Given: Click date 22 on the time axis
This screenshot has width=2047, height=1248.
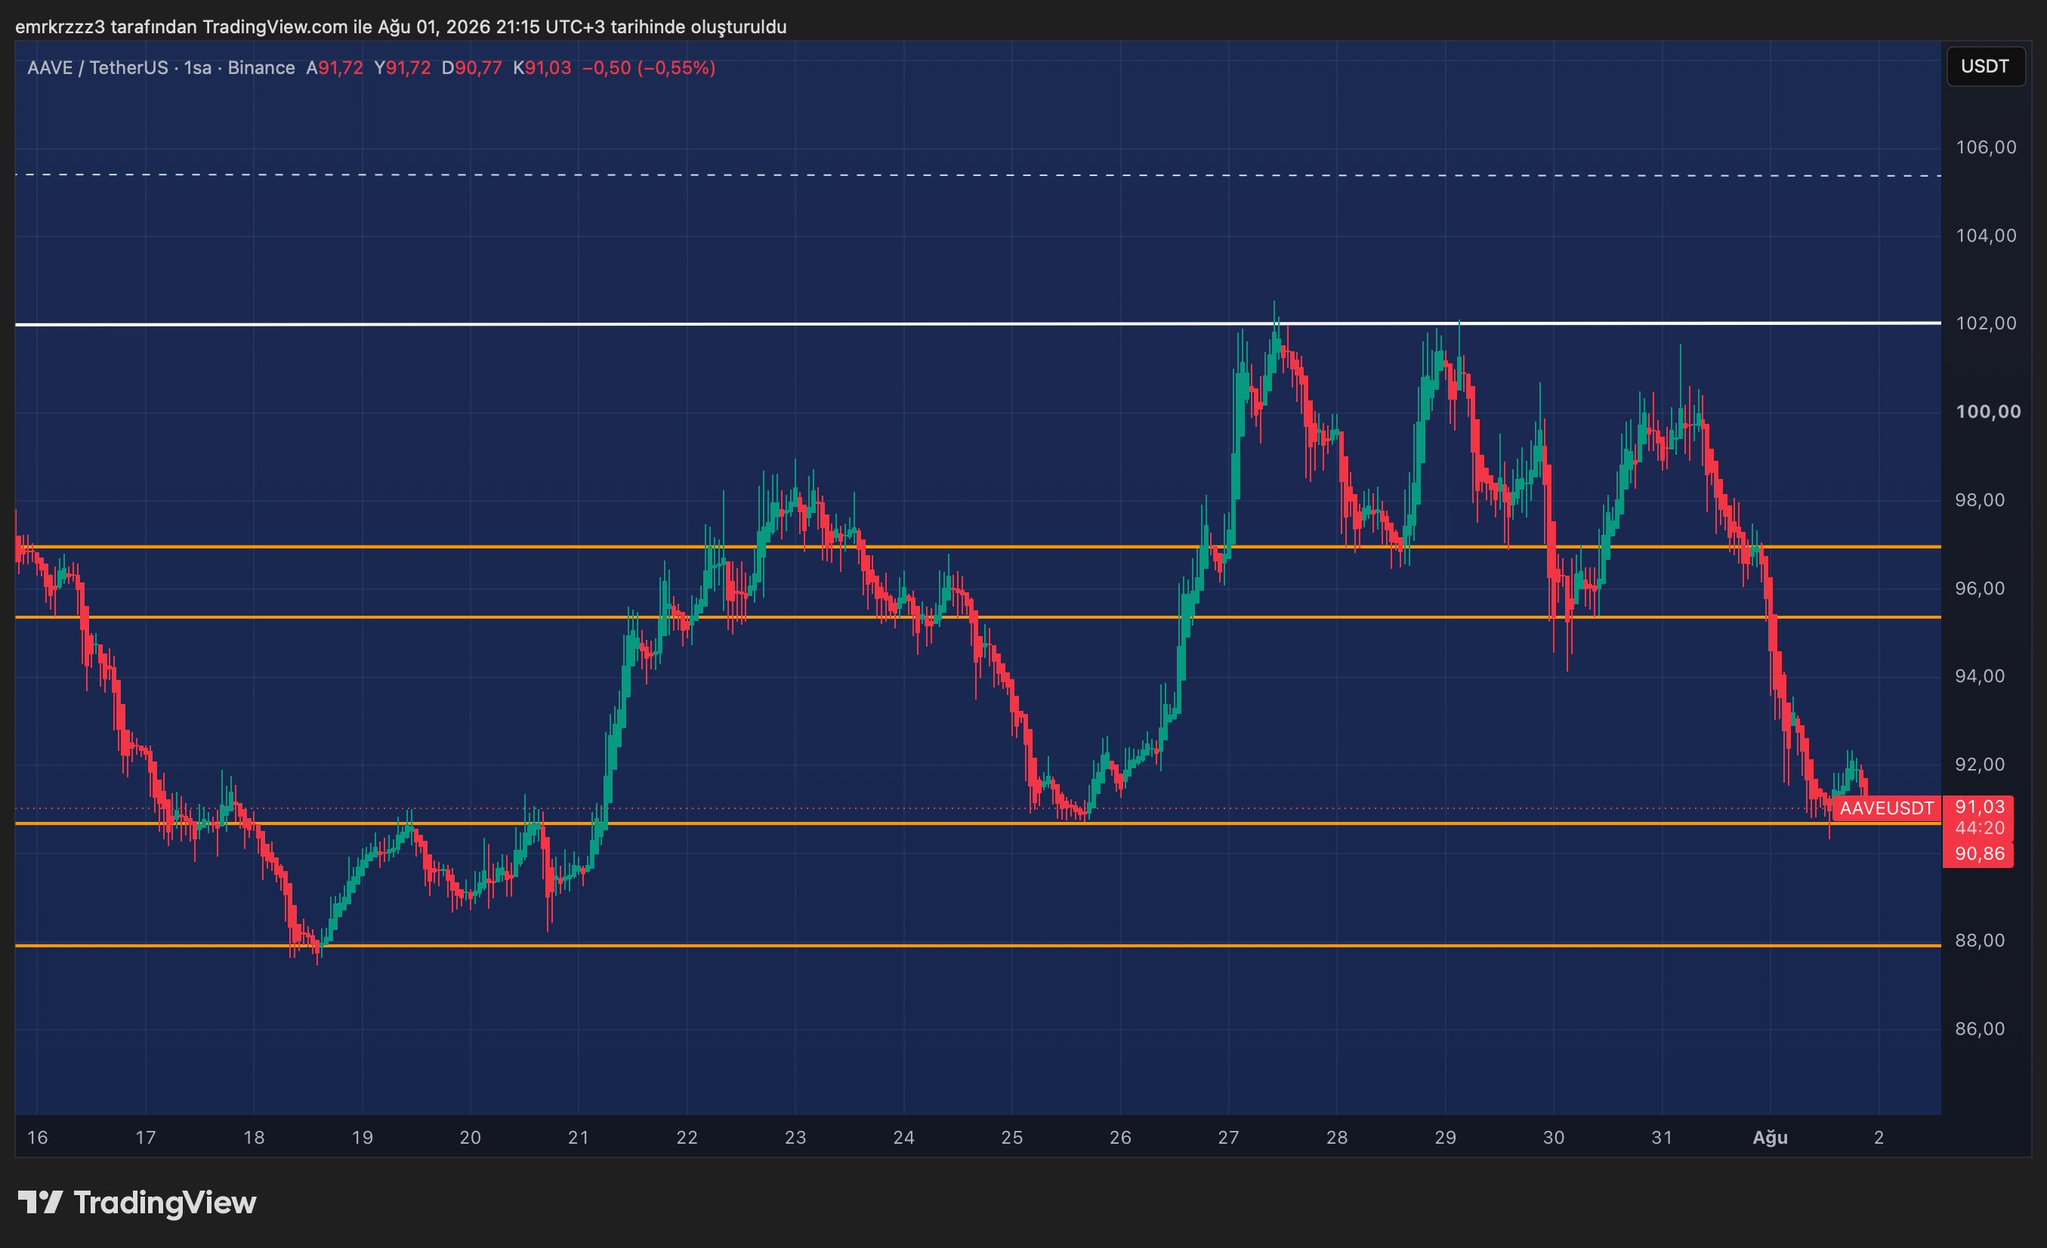Looking at the screenshot, I should 687,1137.
